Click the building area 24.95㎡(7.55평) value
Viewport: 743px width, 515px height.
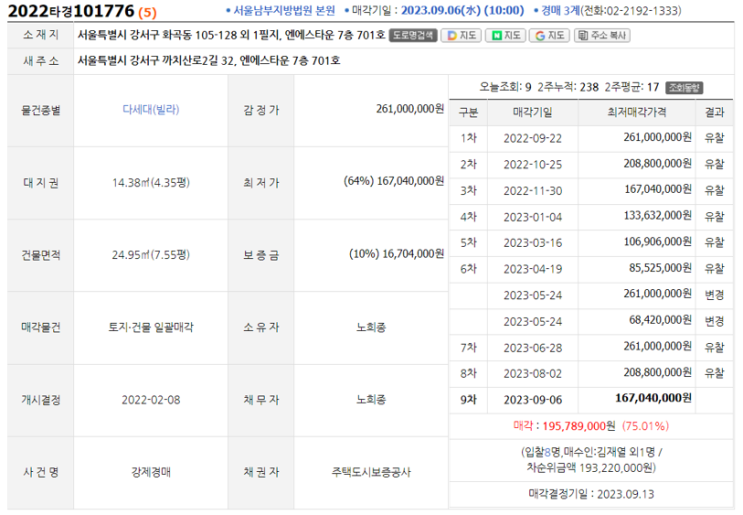pos(151,255)
